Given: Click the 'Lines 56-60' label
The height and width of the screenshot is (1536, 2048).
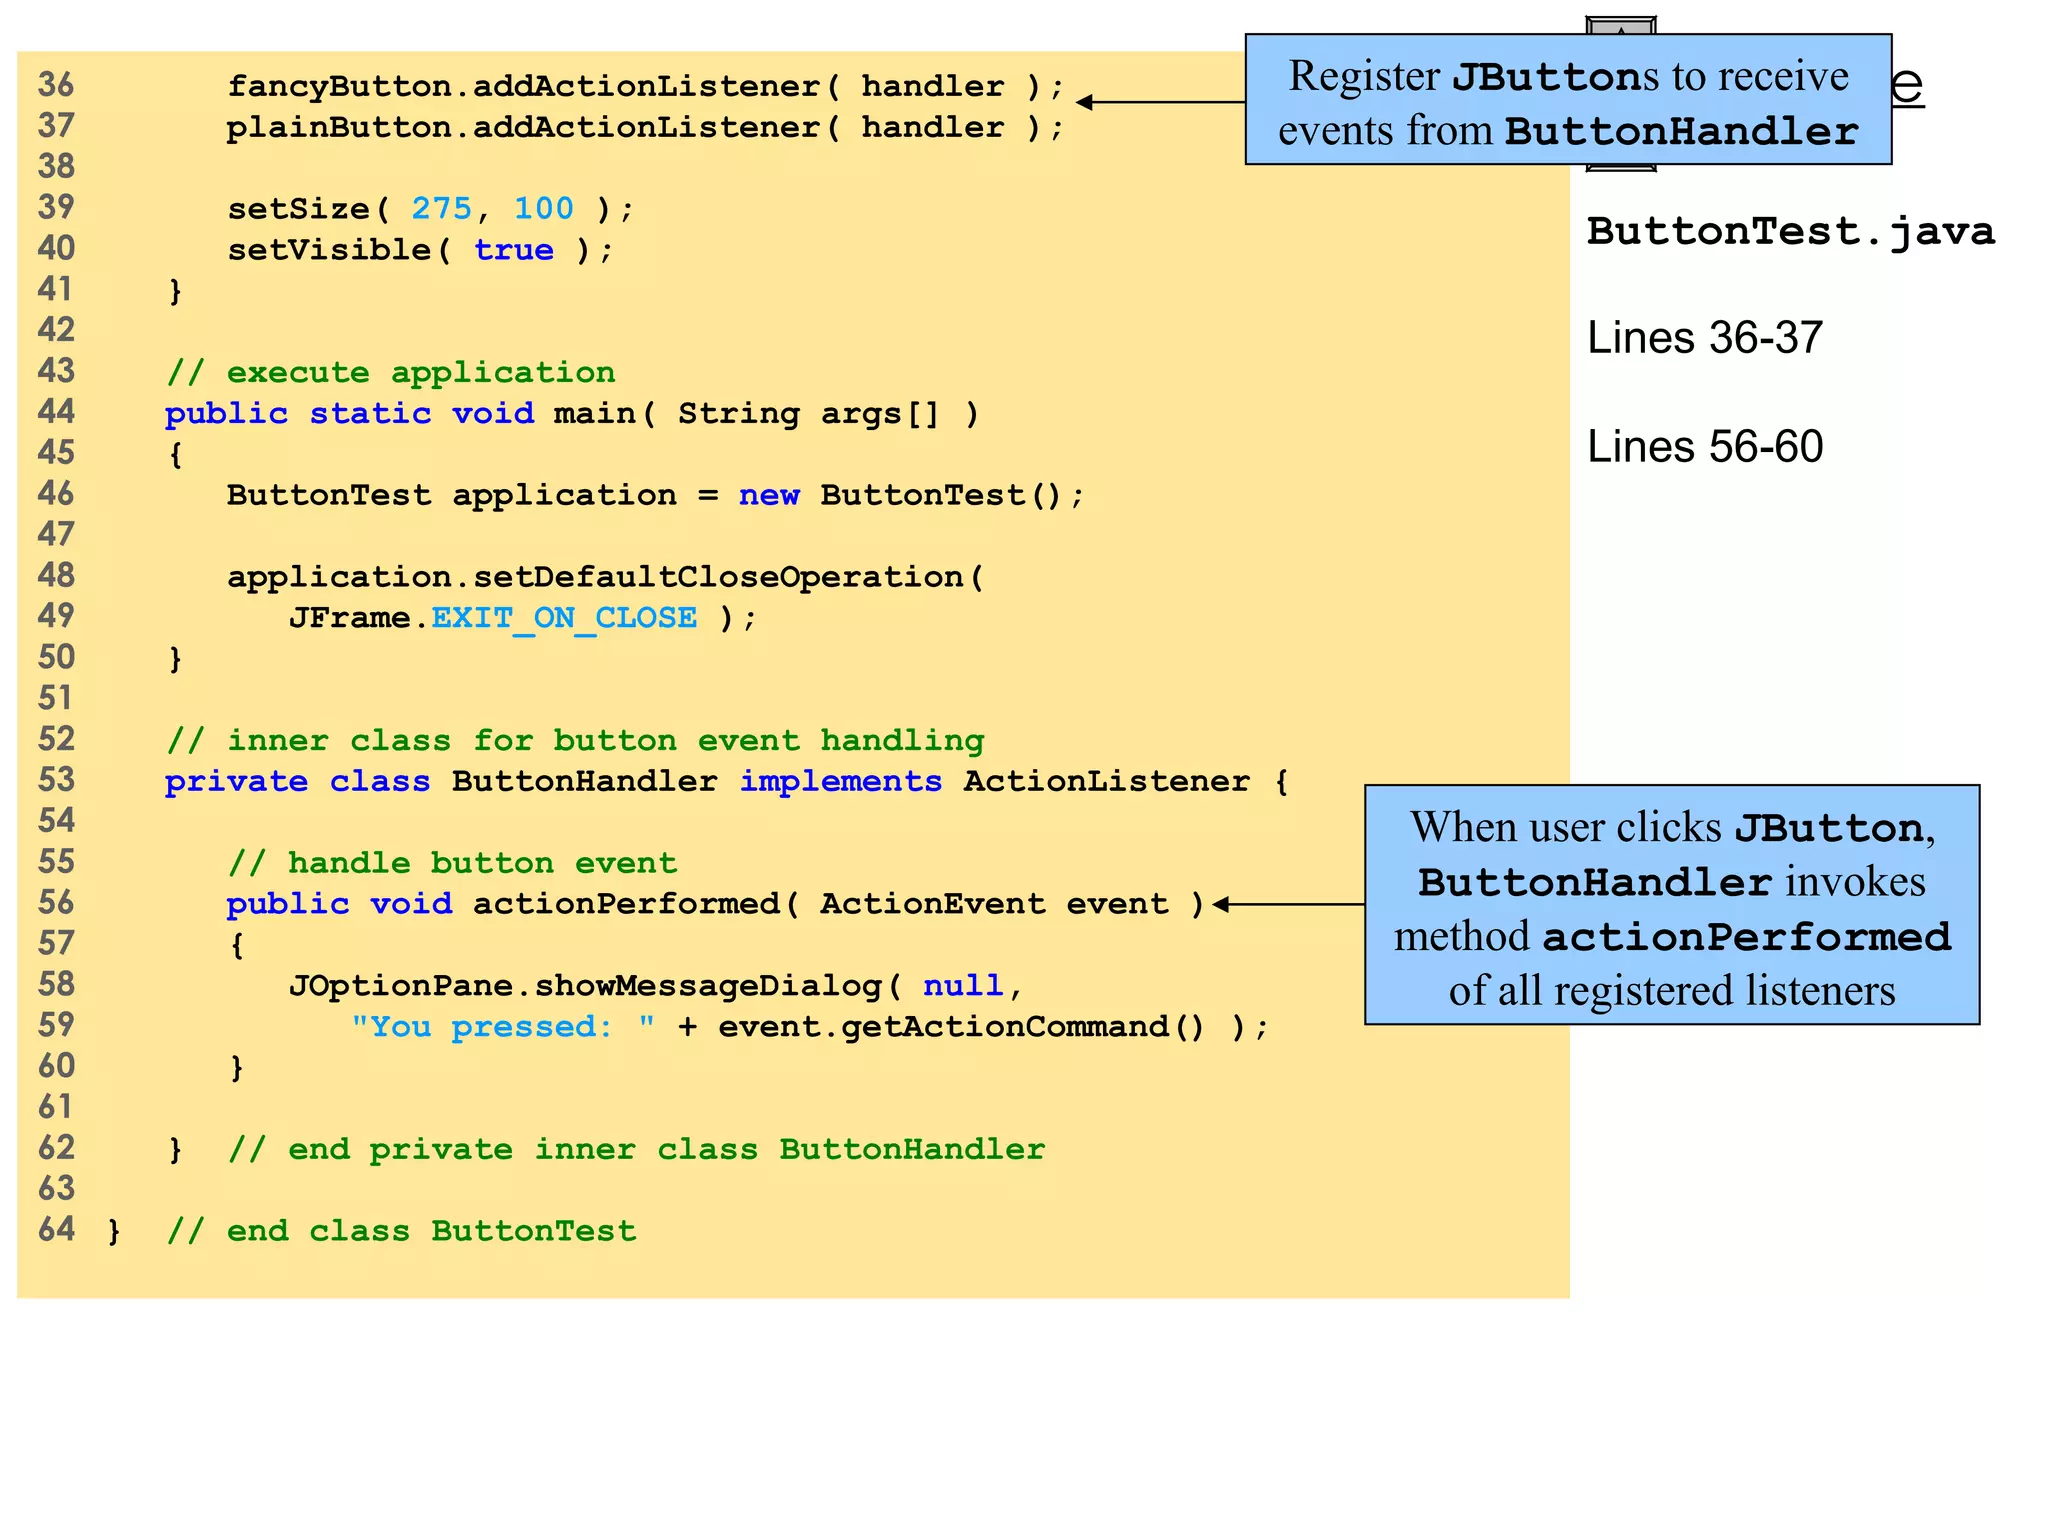Looking at the screenshot, I should (x=1704, y=447).
